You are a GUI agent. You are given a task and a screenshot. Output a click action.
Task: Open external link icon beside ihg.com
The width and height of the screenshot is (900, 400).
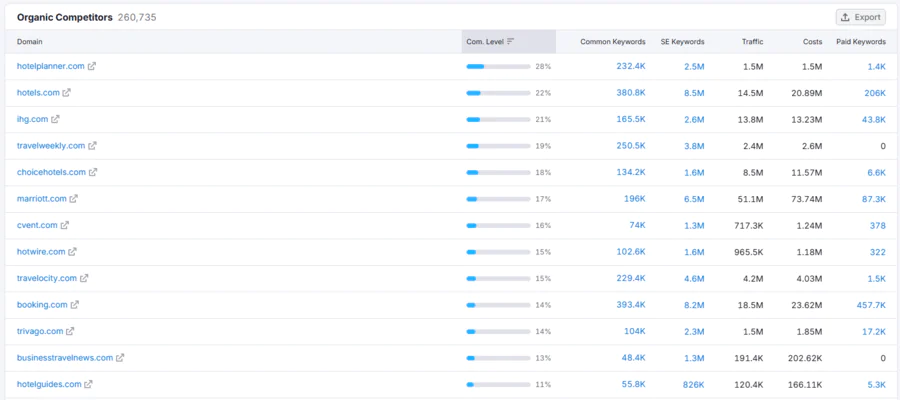(x=55, y=119)
